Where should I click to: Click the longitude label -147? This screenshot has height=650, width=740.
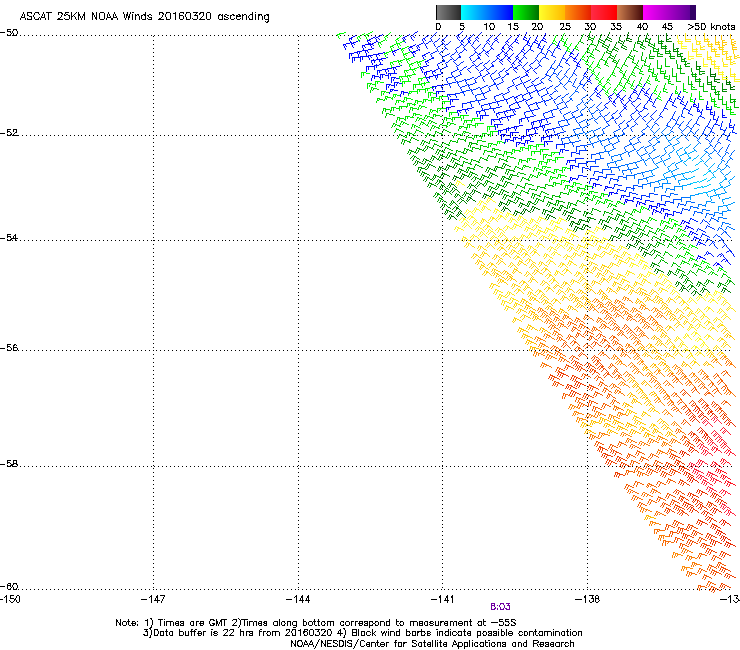pyautogui.click(x=153, y=599)
